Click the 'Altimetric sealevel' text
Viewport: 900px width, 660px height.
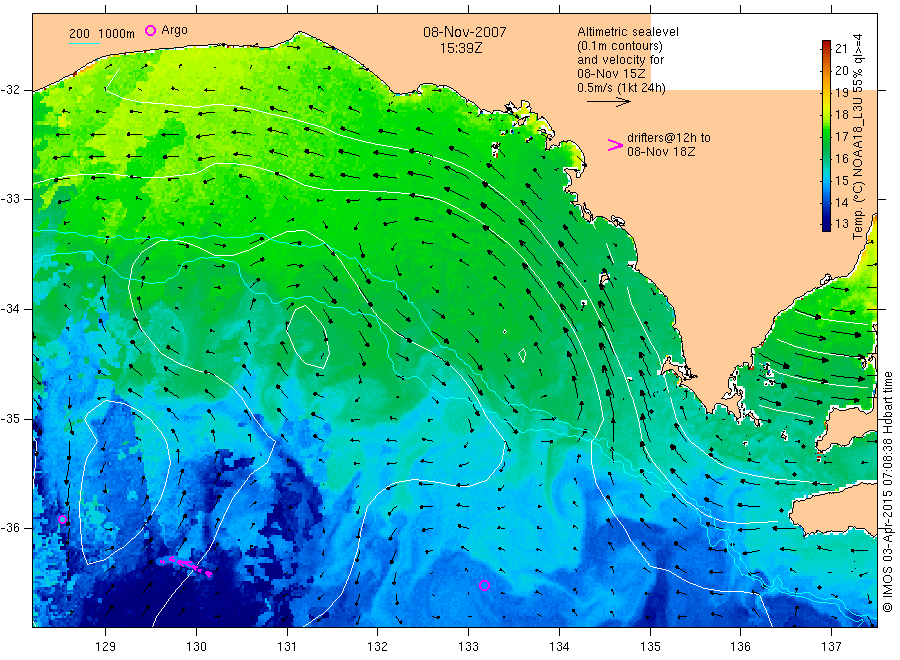tap(627, 32)
